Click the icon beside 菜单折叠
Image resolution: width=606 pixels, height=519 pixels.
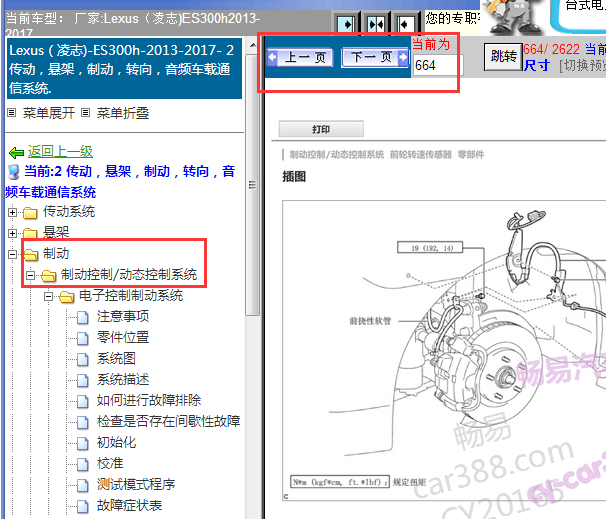coord(85,113)
